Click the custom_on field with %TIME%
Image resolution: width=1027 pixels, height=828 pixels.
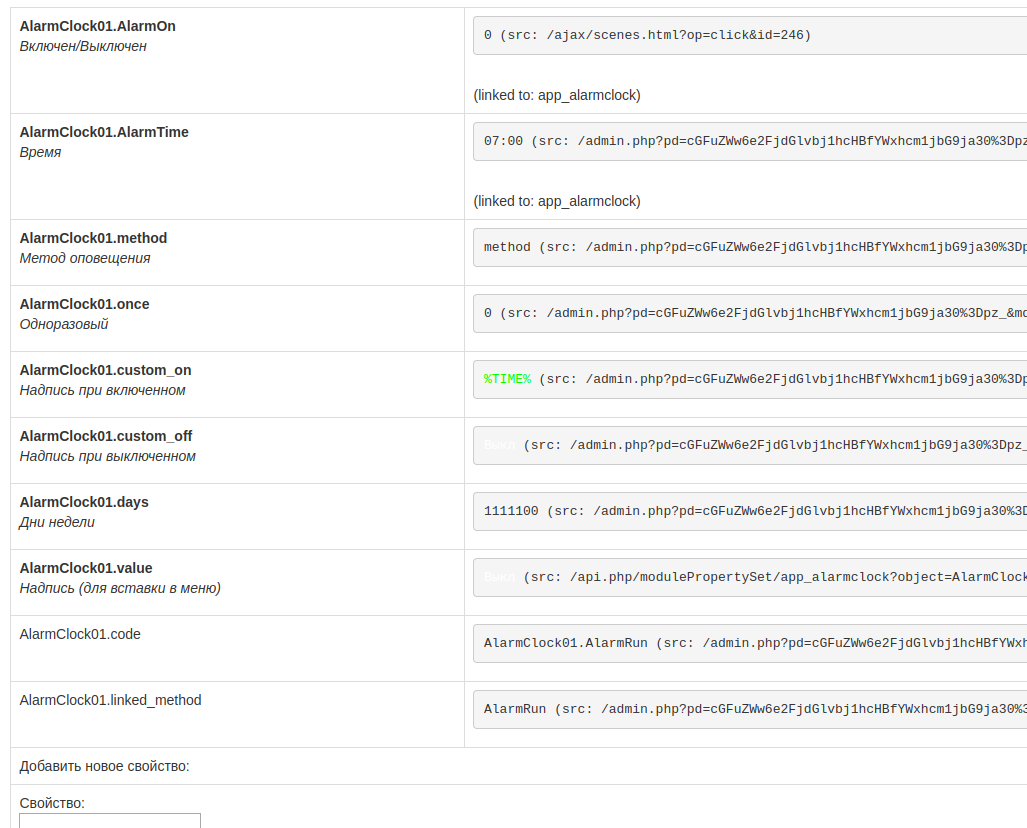point(750,379)
